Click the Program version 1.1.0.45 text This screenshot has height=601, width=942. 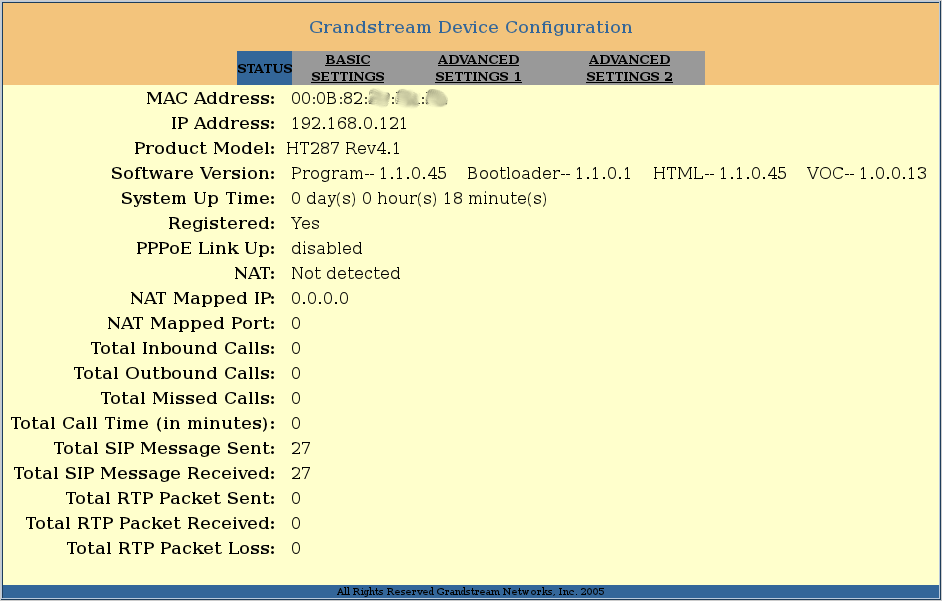[368, 174]
